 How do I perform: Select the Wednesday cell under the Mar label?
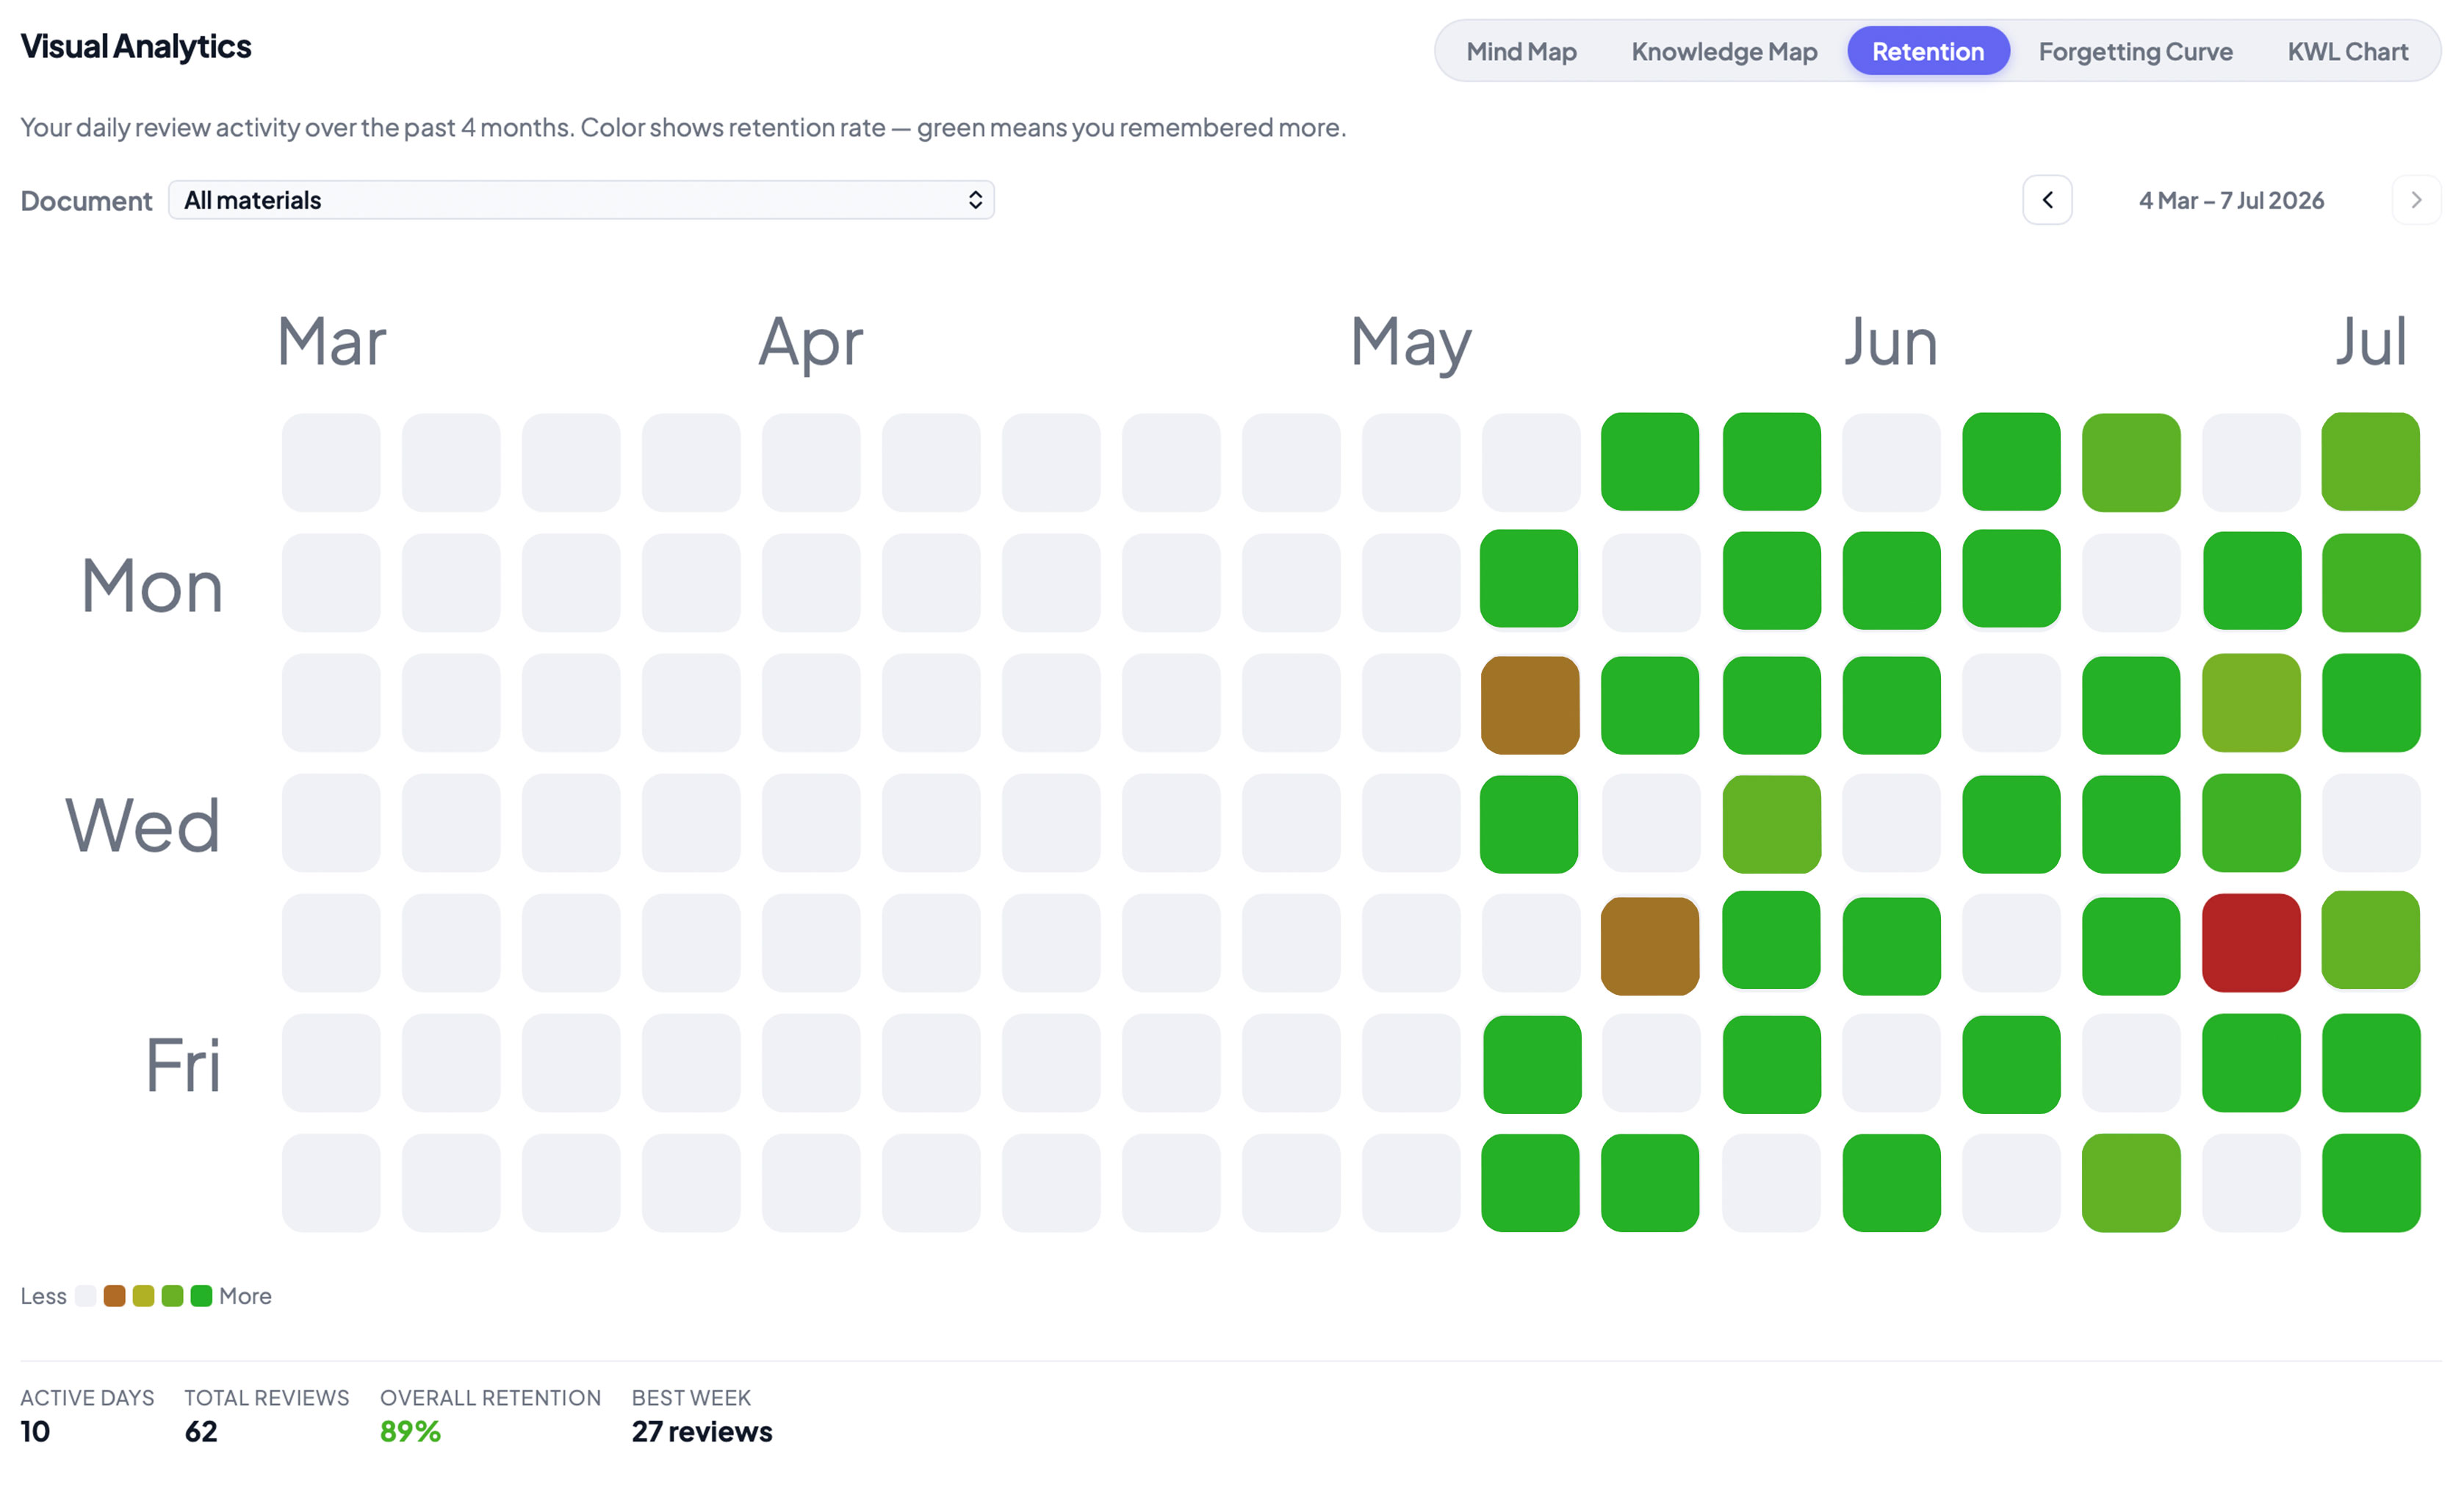[331, 823]
